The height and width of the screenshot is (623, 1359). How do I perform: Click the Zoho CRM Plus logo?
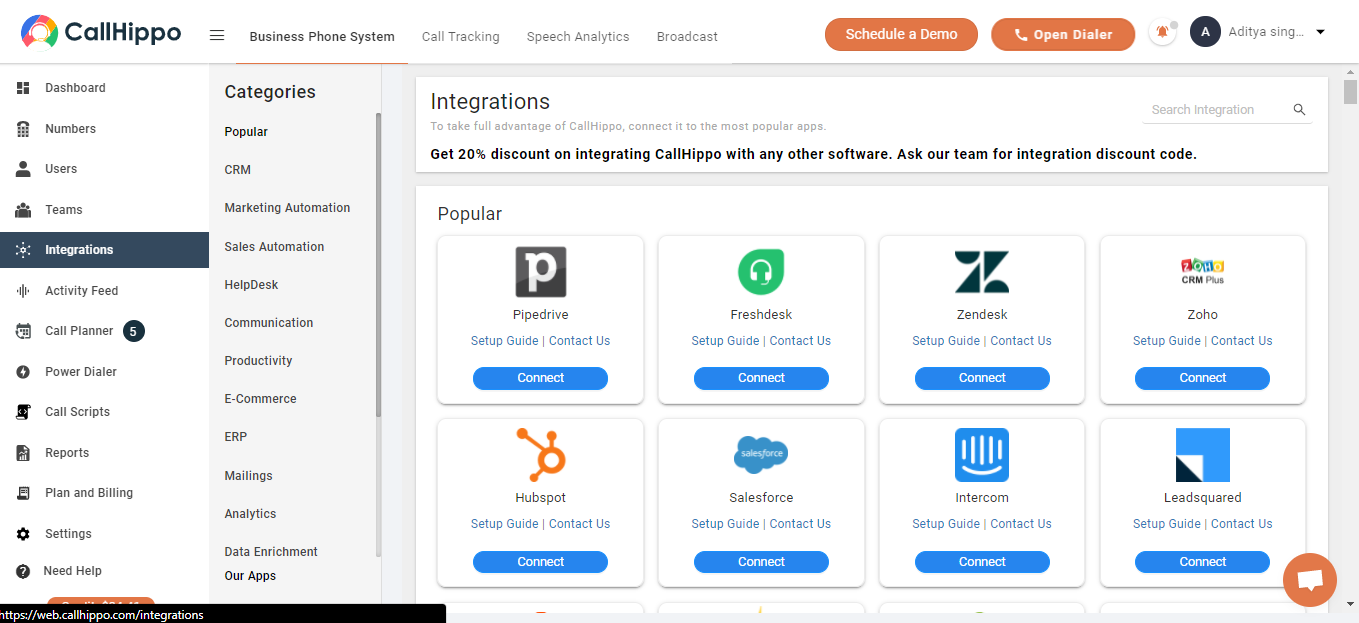coord(1202,271)
